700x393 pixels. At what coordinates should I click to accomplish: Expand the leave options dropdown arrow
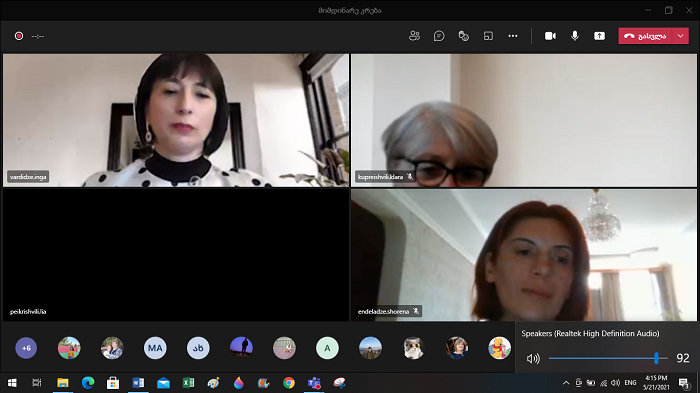pyautogui.click(x=680, y=36)
